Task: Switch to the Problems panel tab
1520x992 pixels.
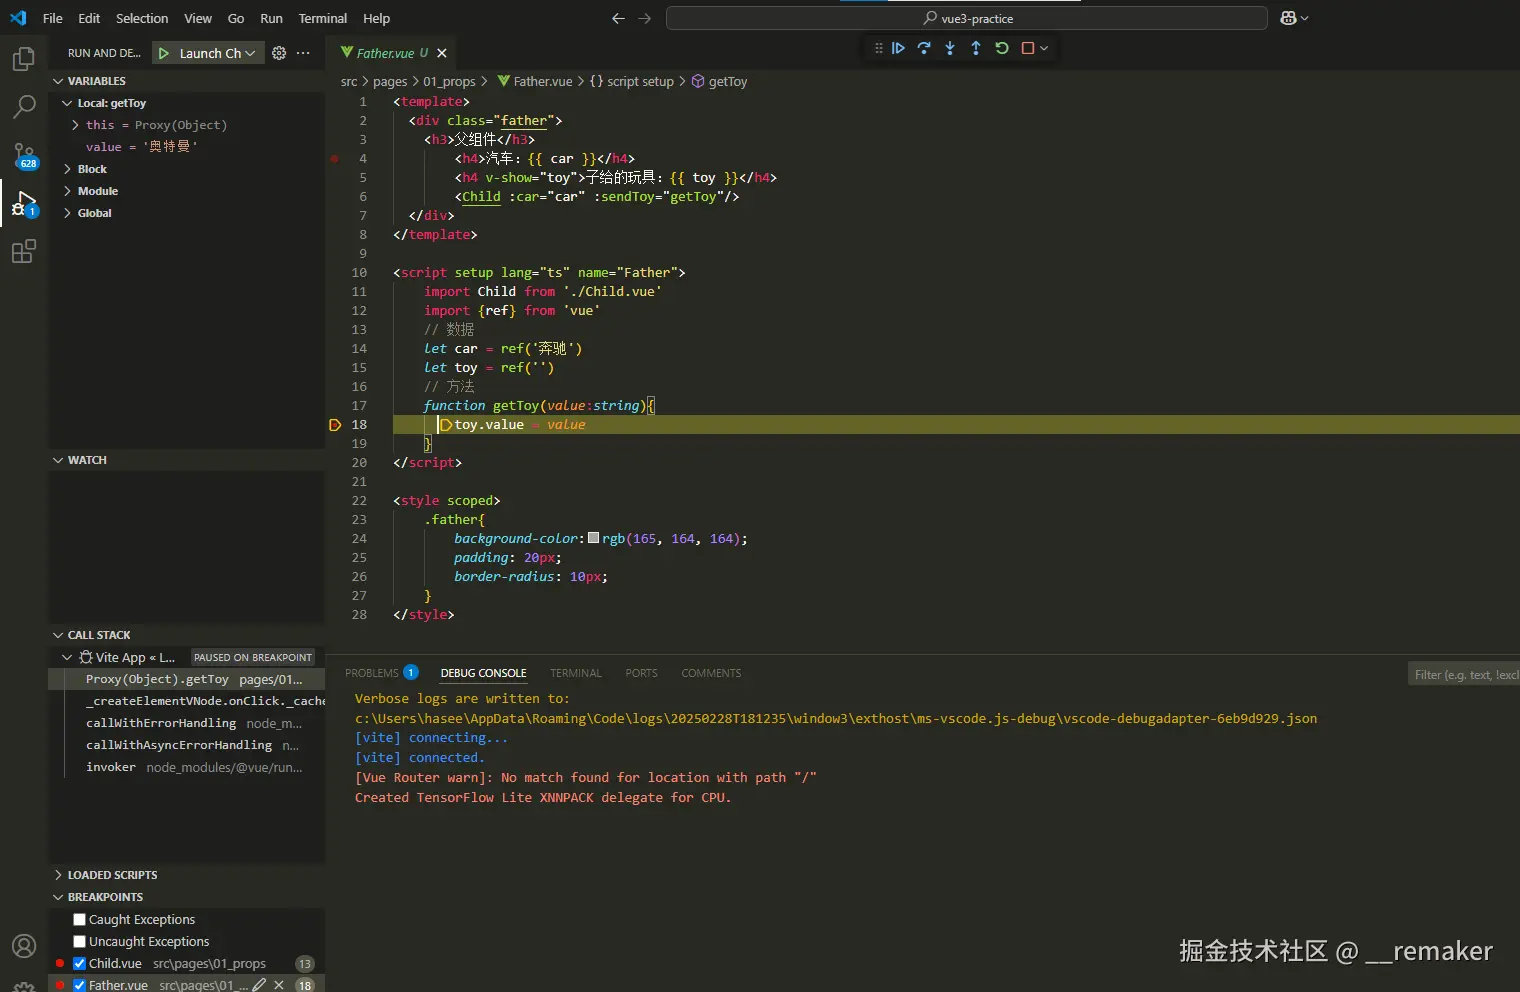Action: point(372,673)
